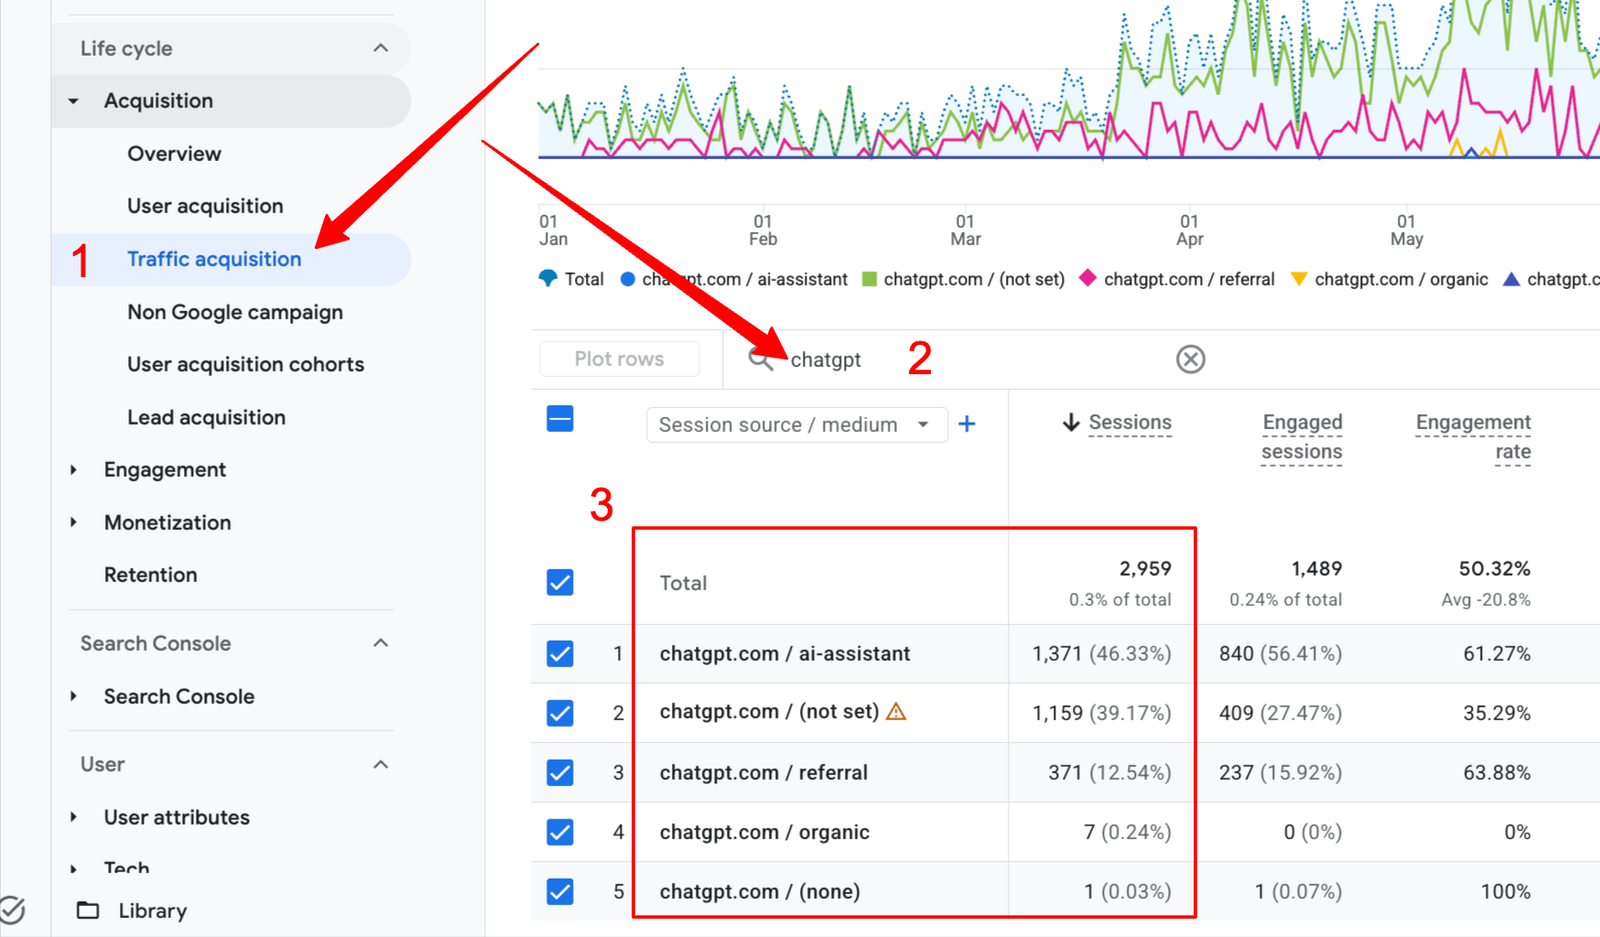Click the green square (not set) legend marker
This screenshot has height=937, width=1600.
869,279
